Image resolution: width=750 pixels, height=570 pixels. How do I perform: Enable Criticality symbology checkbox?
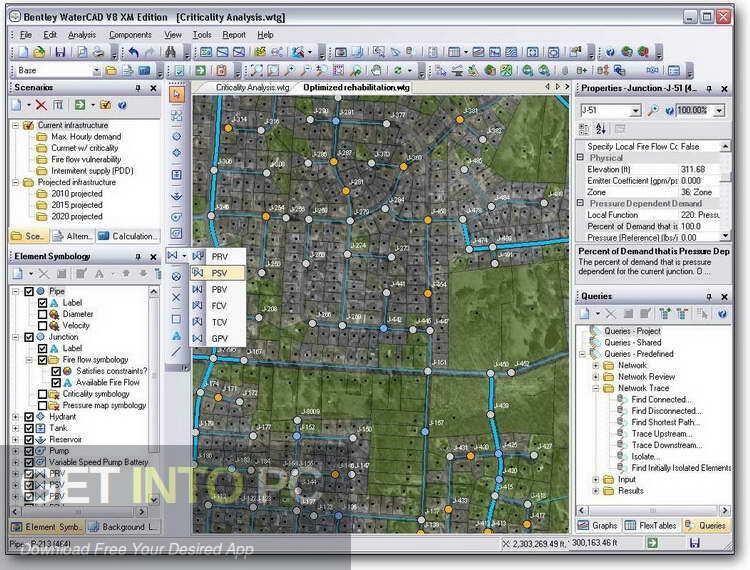click(42, 394)
